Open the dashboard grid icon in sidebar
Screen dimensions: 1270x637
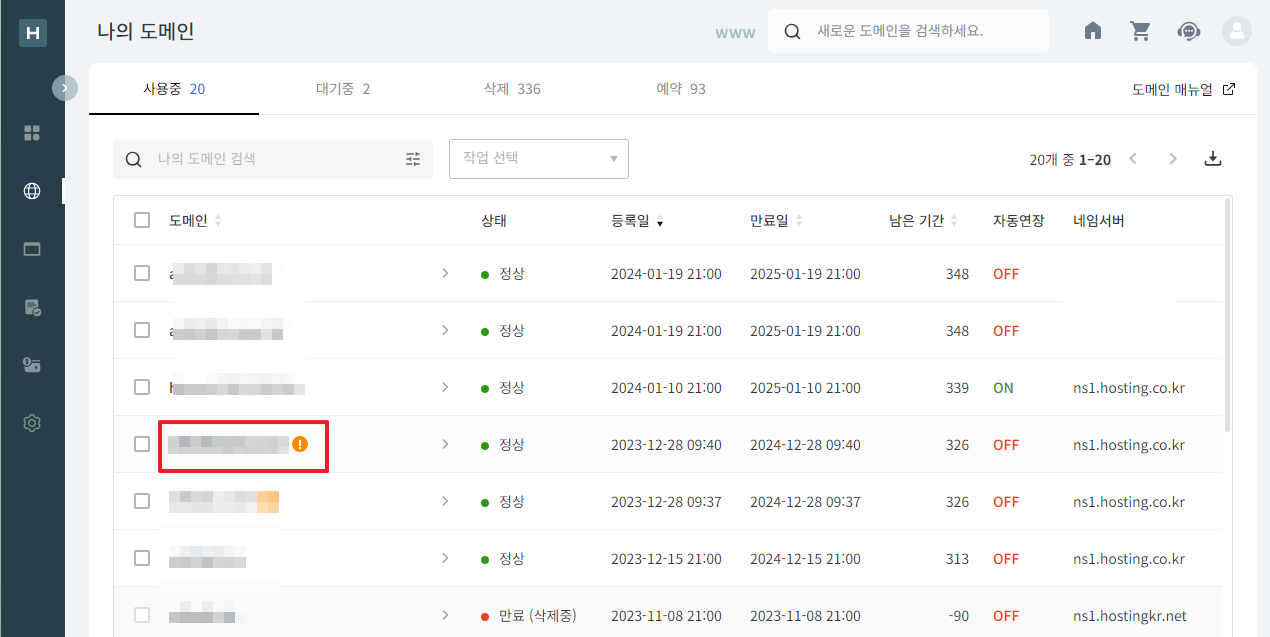32,133
